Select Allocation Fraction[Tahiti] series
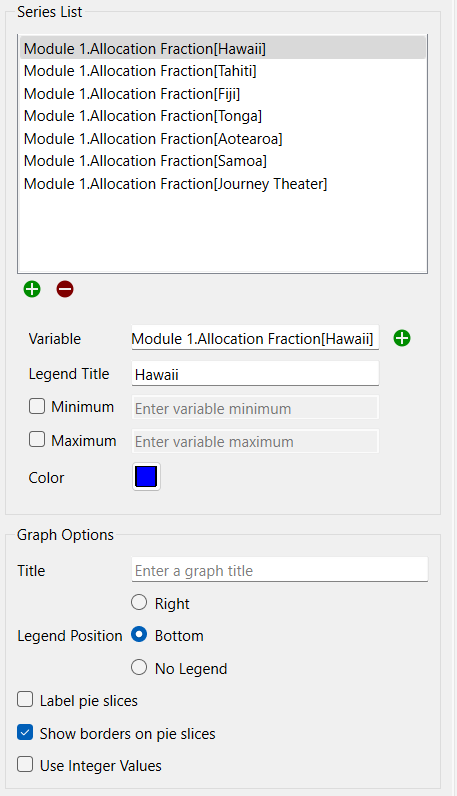The image size is (457, 796). [x=223, y=71]
